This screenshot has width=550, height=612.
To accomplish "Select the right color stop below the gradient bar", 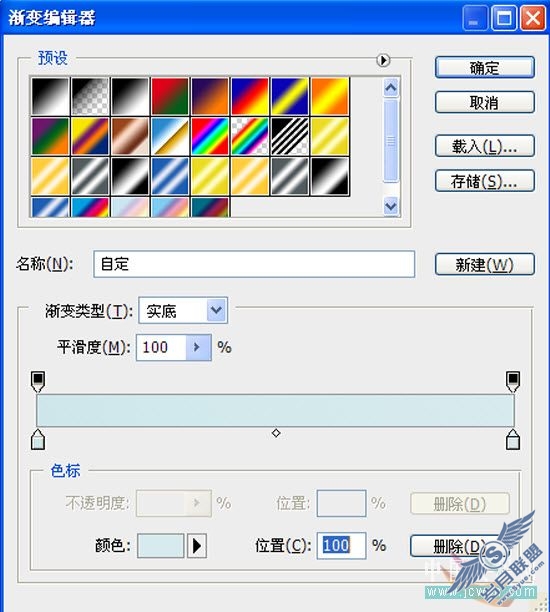I will [513, 439].
